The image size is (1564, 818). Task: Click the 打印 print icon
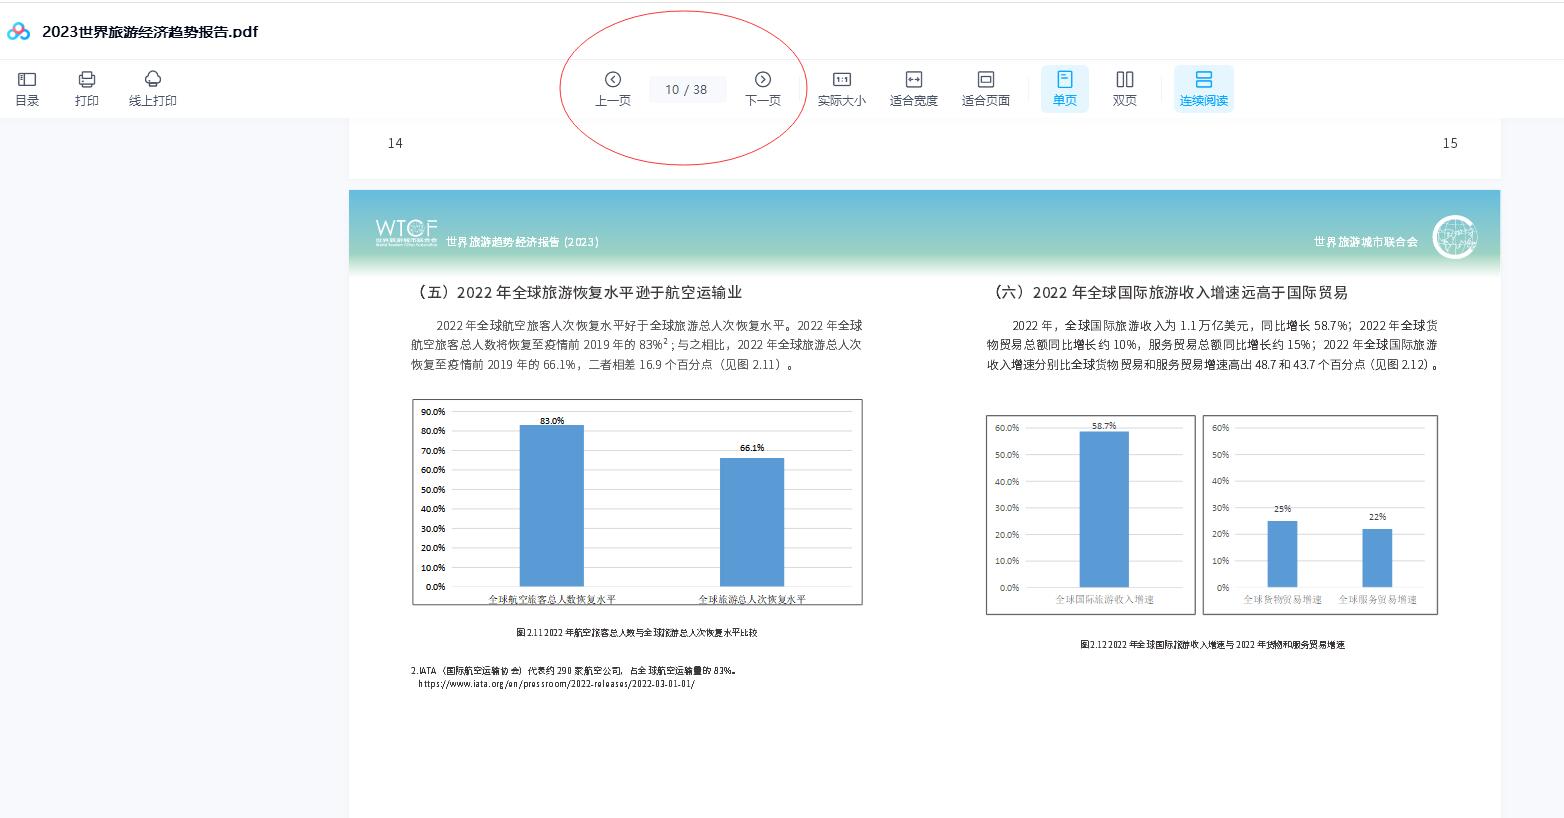(x=87, y=88)
